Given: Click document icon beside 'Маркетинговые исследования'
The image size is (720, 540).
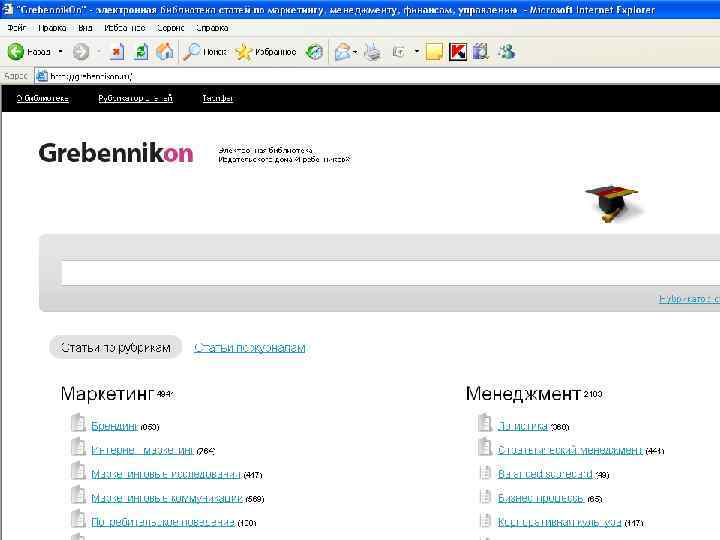Looking at the screenshot, I should (78, 471).
